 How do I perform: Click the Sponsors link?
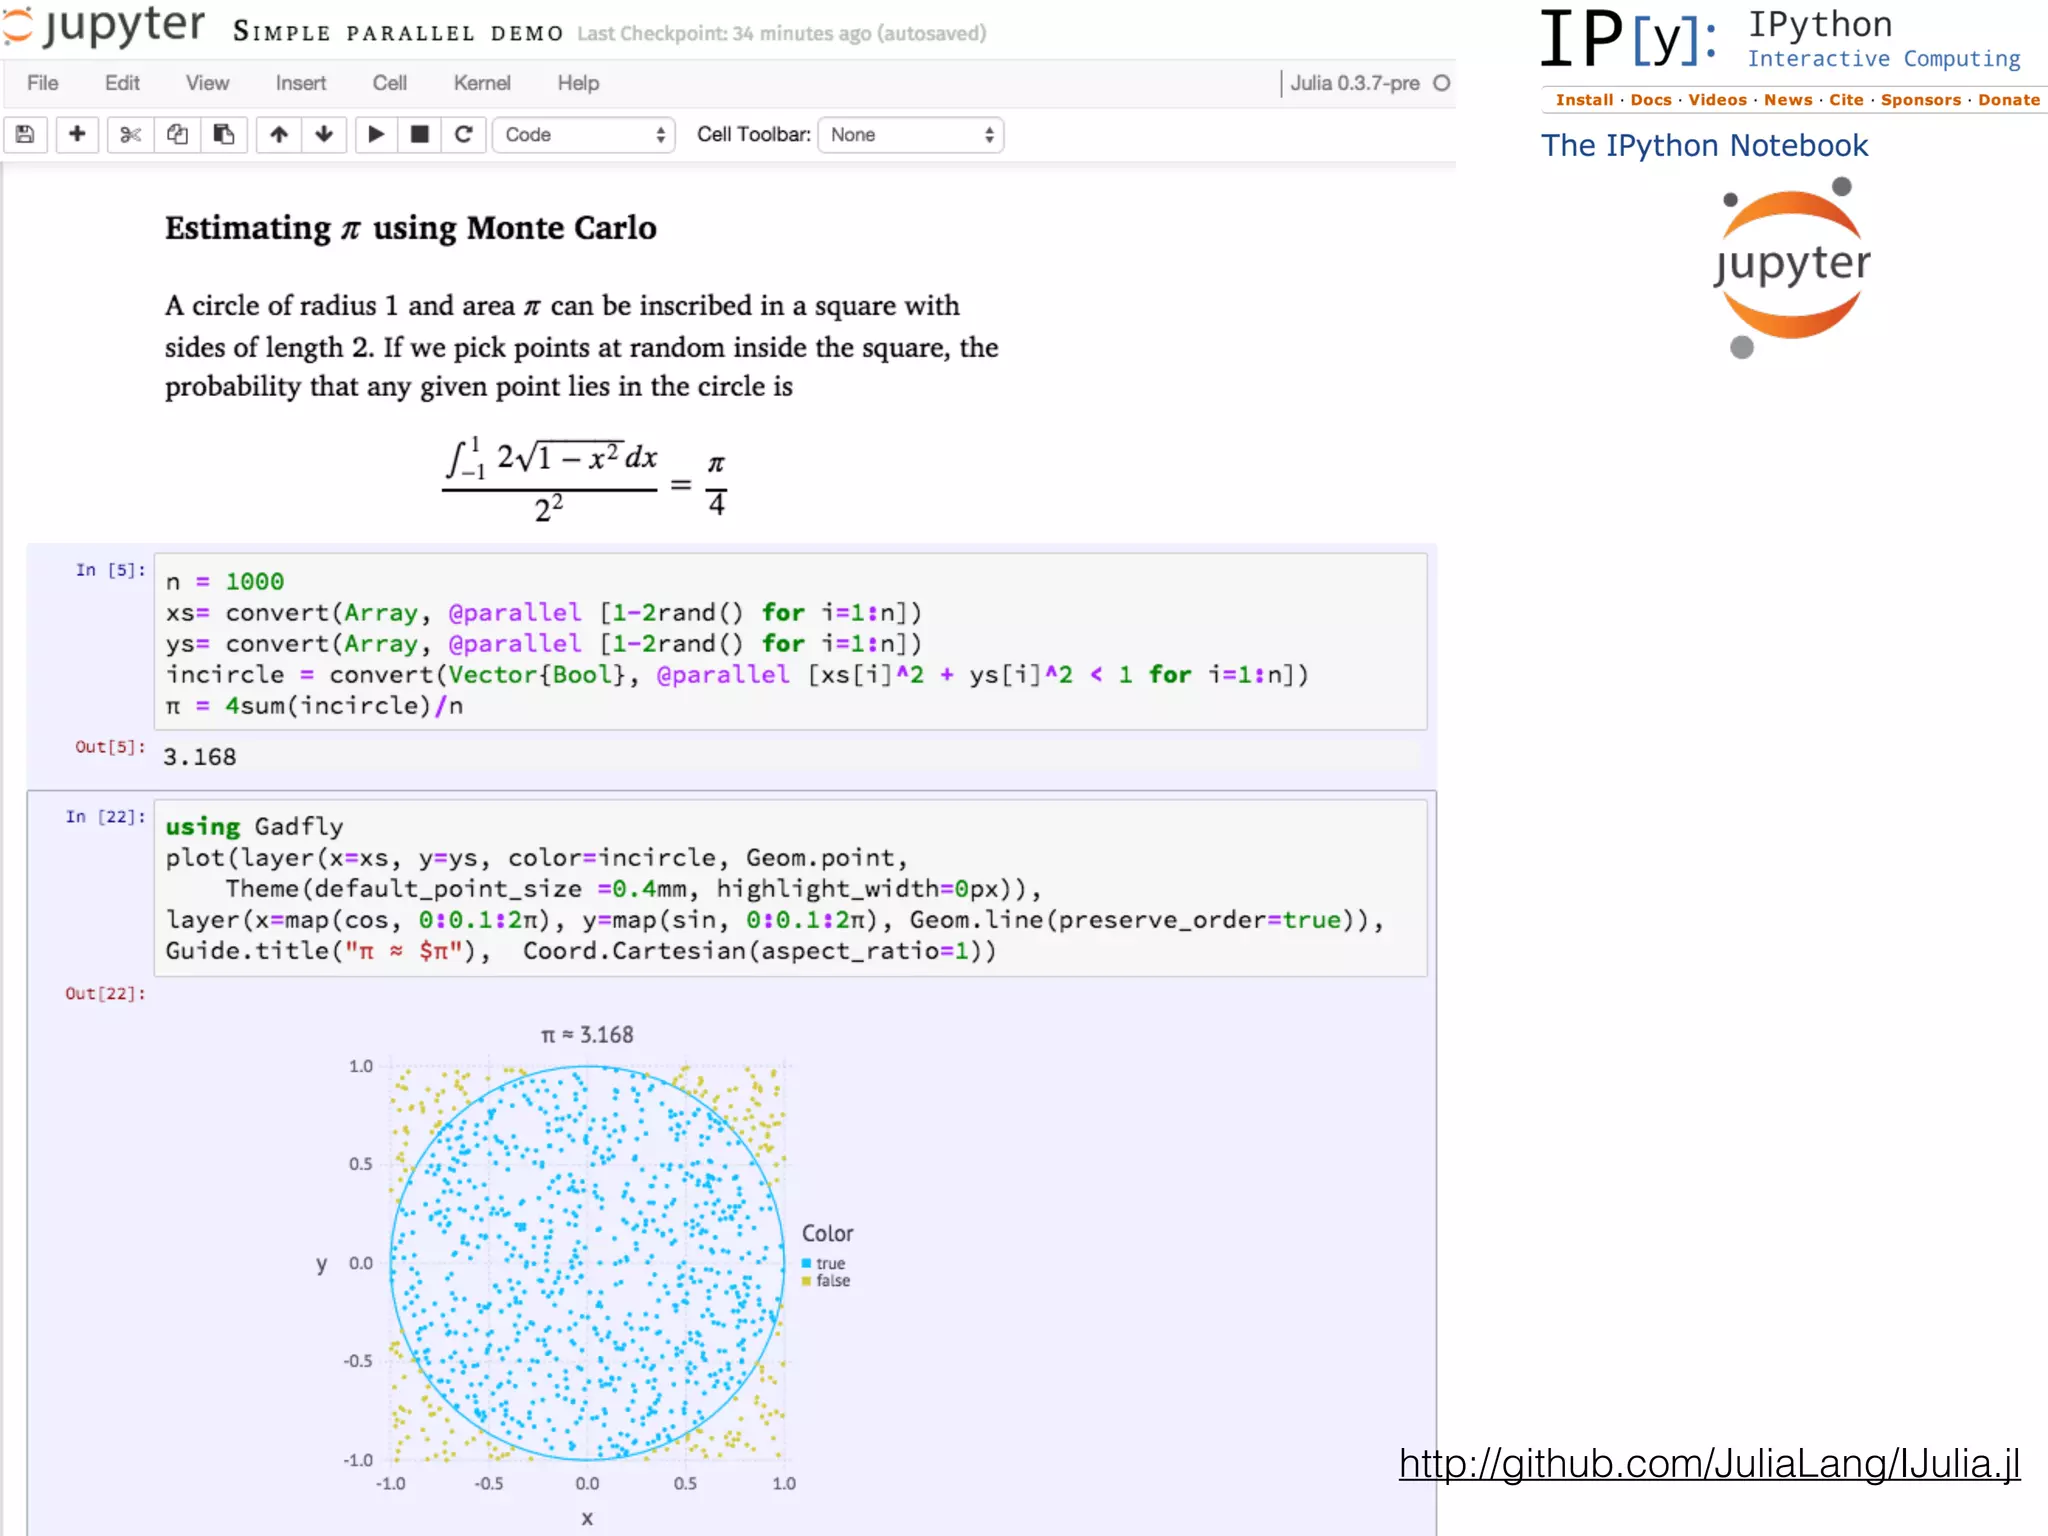(1920, 100)
